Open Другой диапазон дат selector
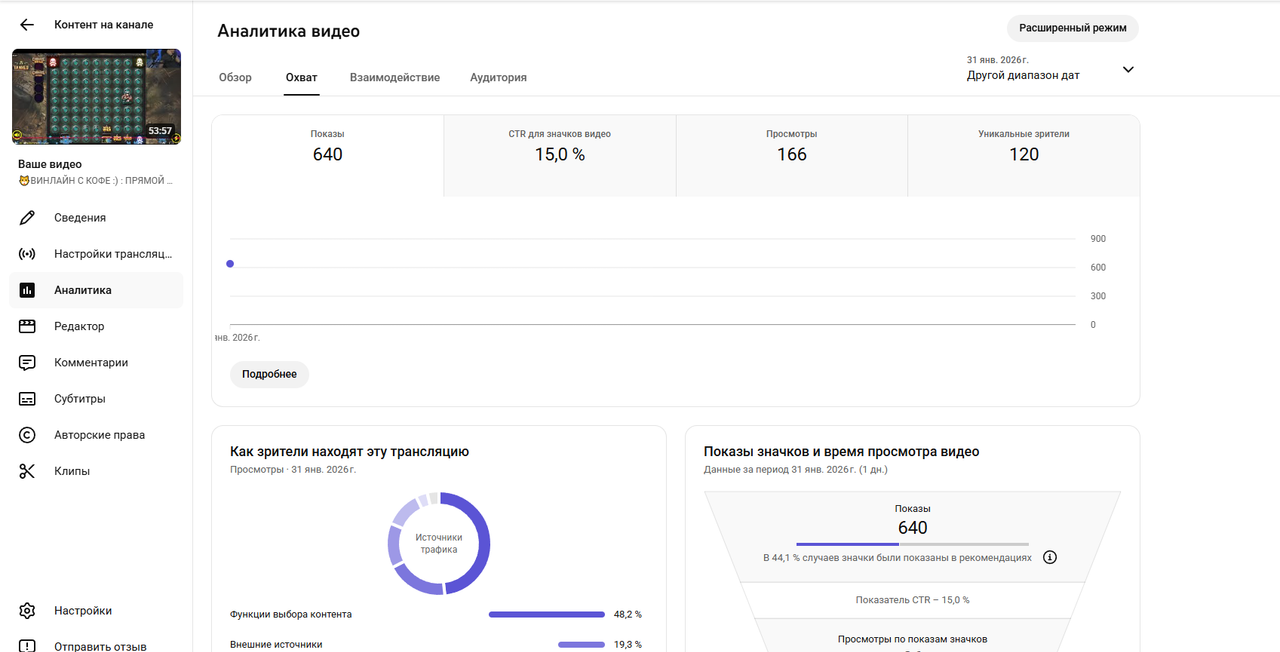 (x=1050, y=68)
